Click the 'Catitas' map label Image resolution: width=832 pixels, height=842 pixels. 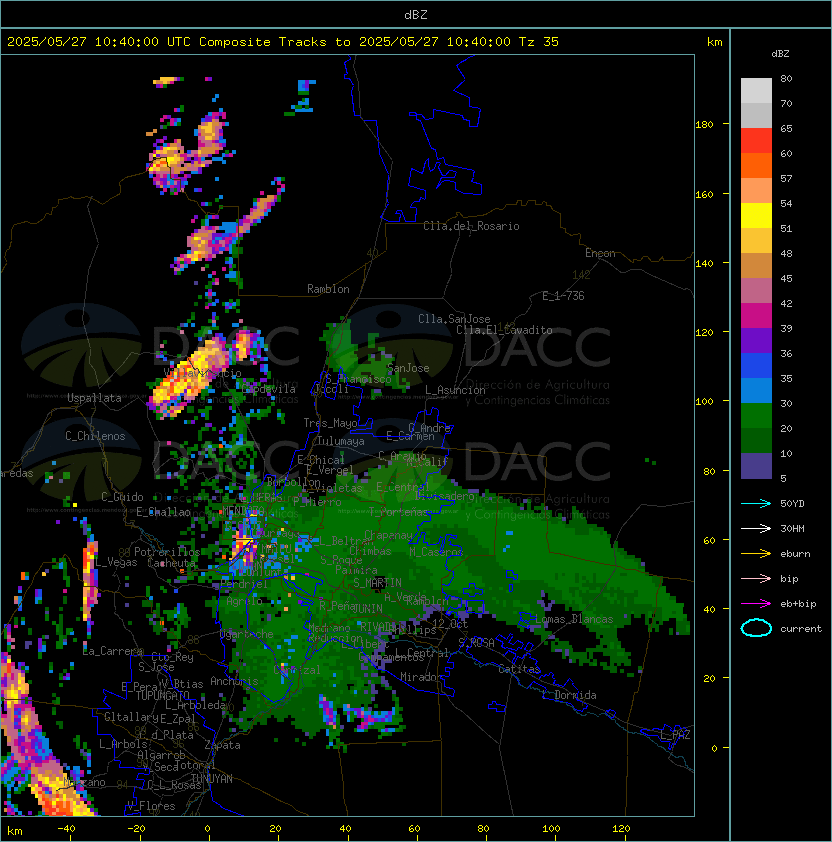(x=519, y=669)
